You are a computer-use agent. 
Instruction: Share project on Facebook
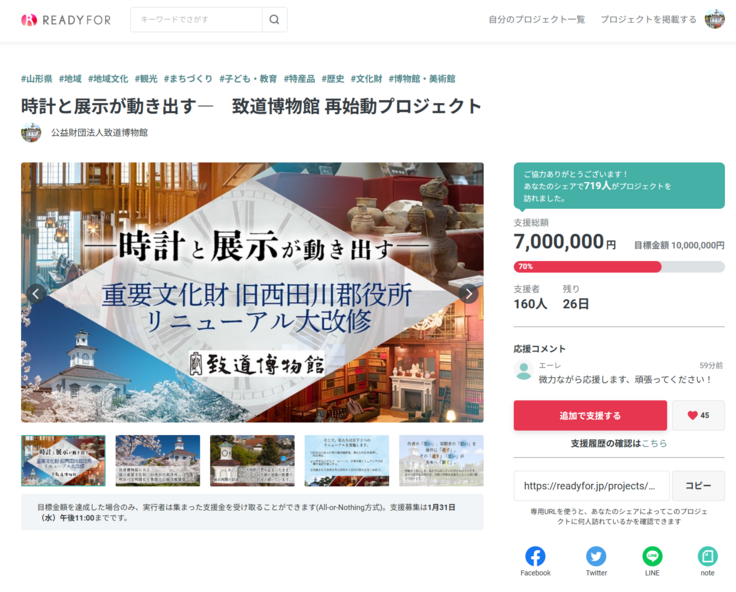[535, 557]
